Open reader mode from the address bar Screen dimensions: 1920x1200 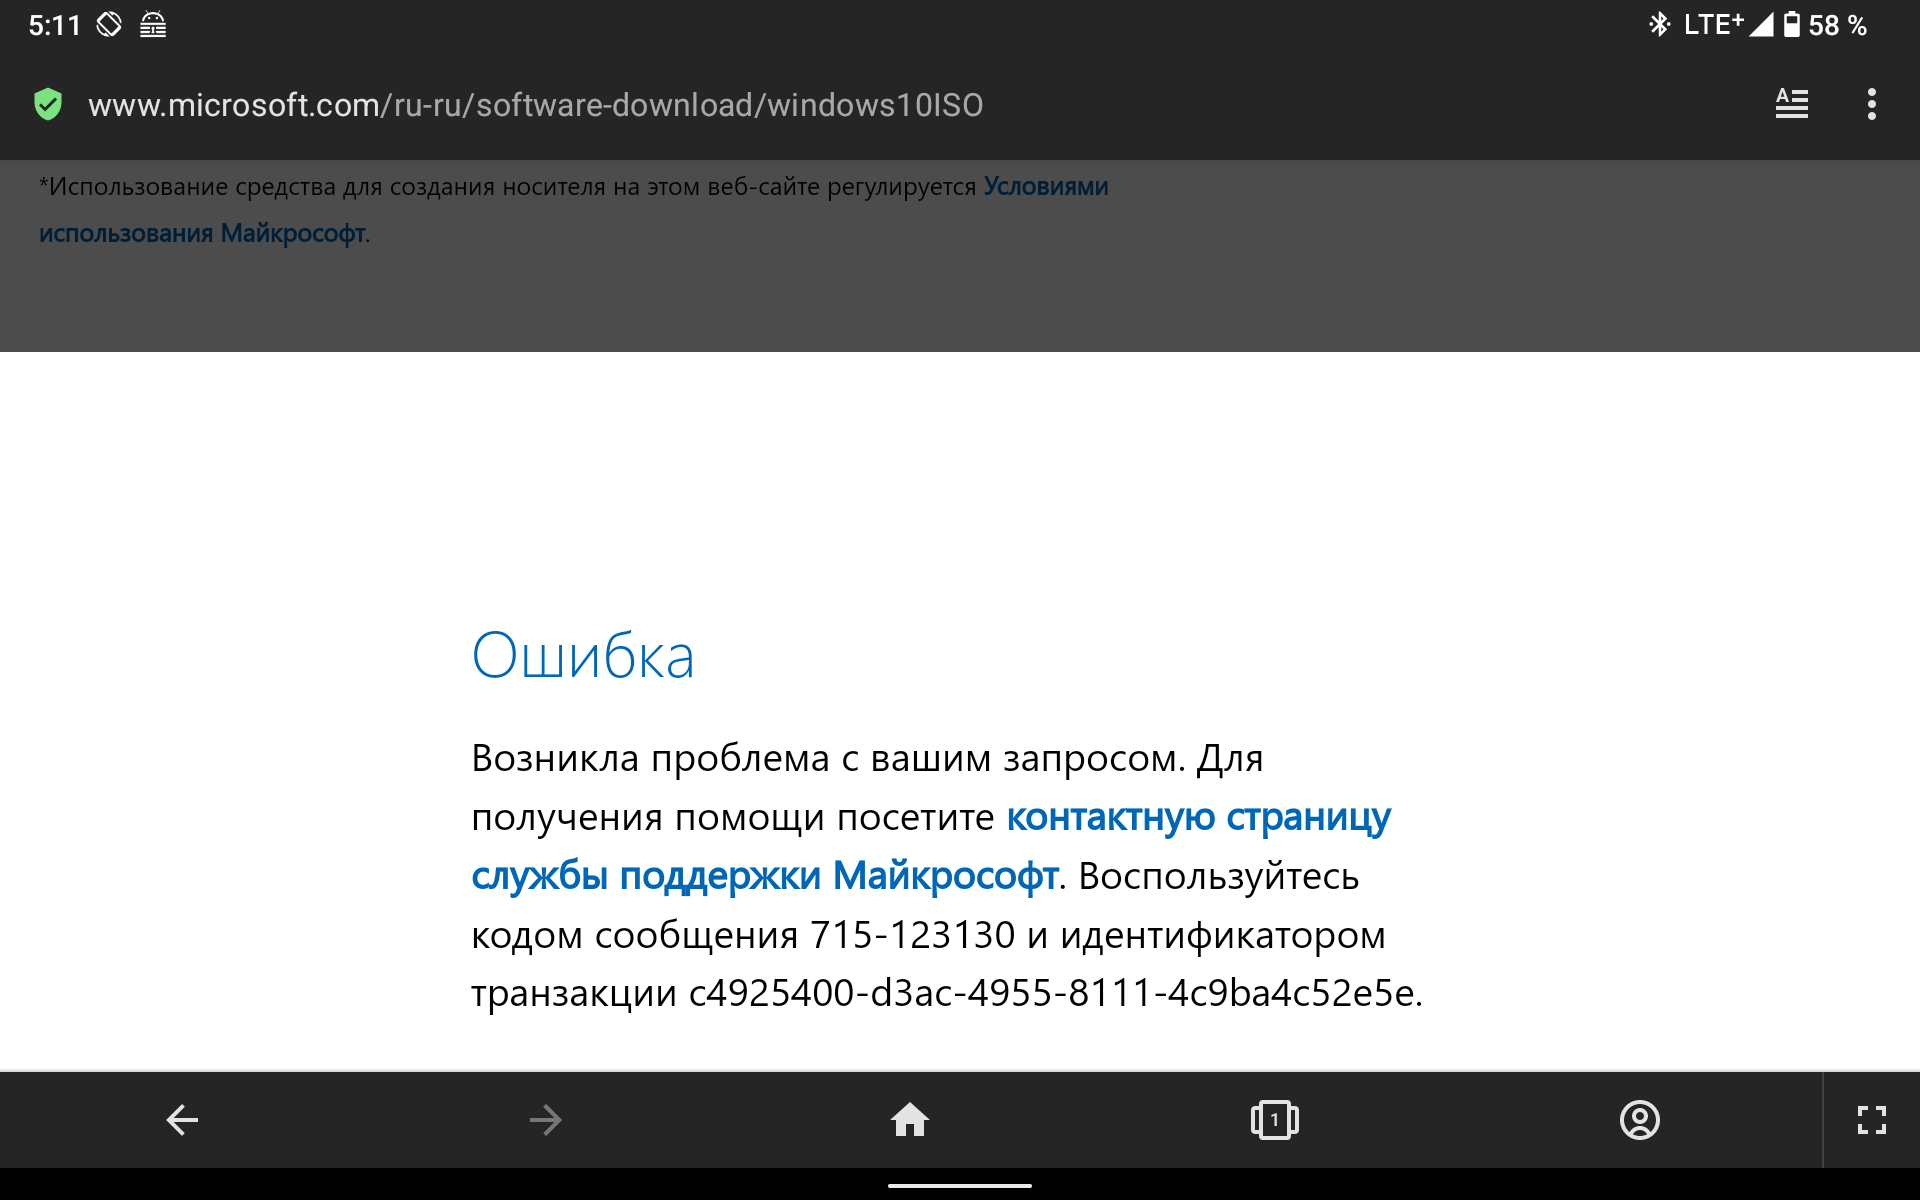(1791, 104)
